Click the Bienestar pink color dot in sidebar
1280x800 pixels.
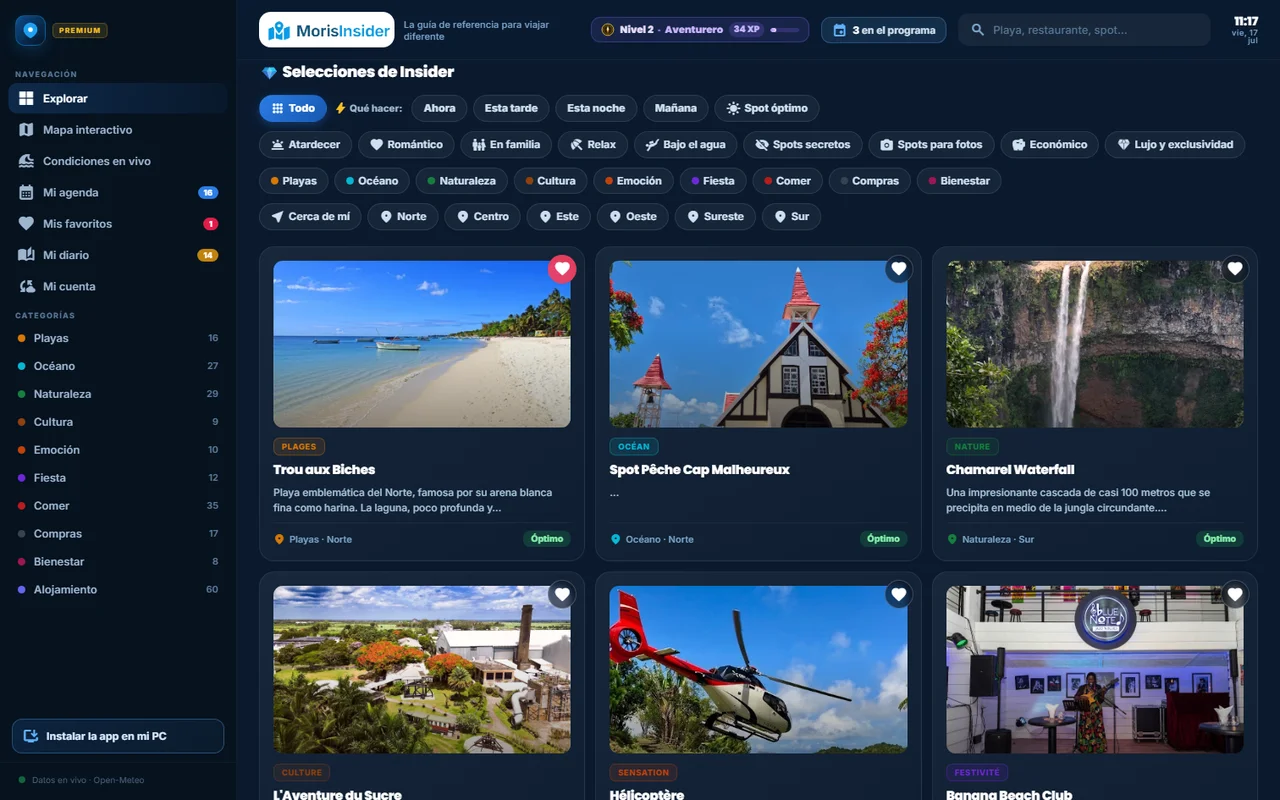22,562
